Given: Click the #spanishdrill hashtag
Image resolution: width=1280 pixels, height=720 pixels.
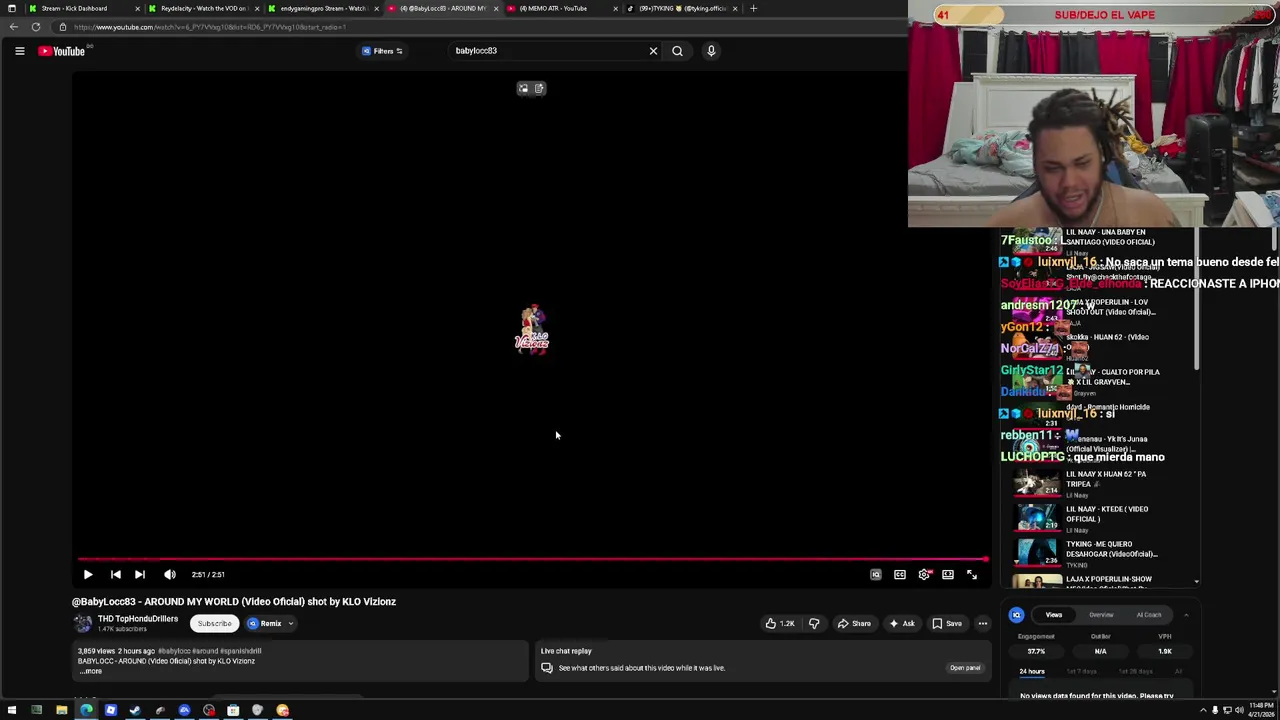Looking at the screenshot, I should [241, 651].
